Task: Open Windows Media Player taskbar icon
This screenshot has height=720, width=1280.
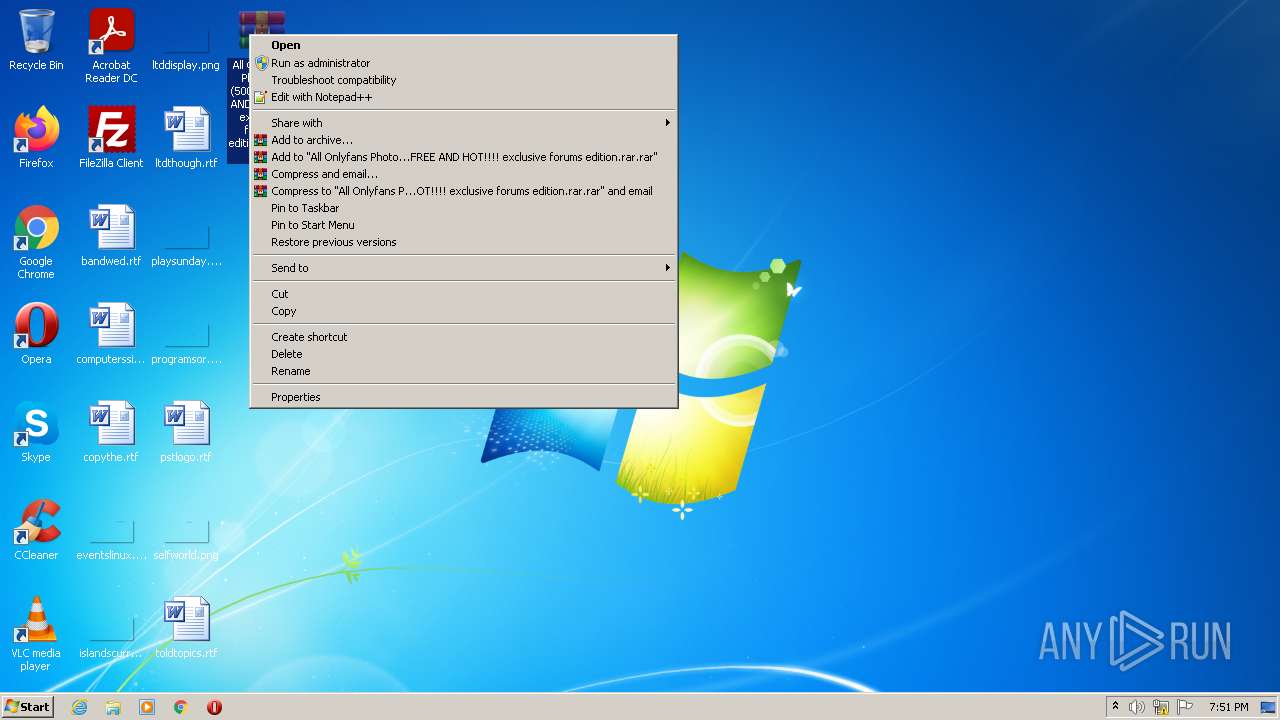Action: click(x=147, y=707)
